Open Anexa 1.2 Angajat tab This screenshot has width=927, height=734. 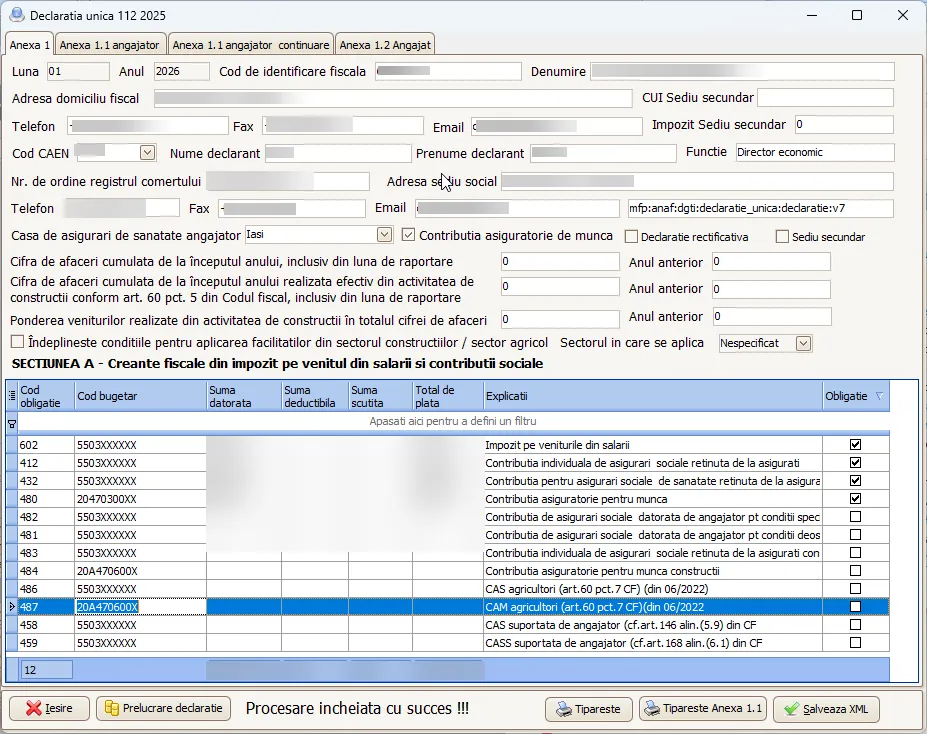pyautogui.click(x=385, y=45)
